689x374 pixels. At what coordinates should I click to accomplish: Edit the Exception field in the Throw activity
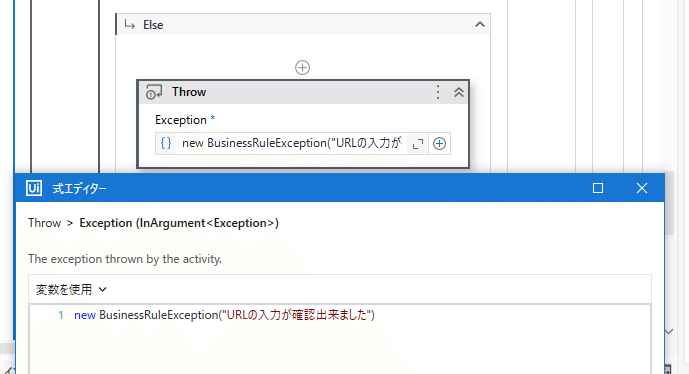[x=292, y=143]
